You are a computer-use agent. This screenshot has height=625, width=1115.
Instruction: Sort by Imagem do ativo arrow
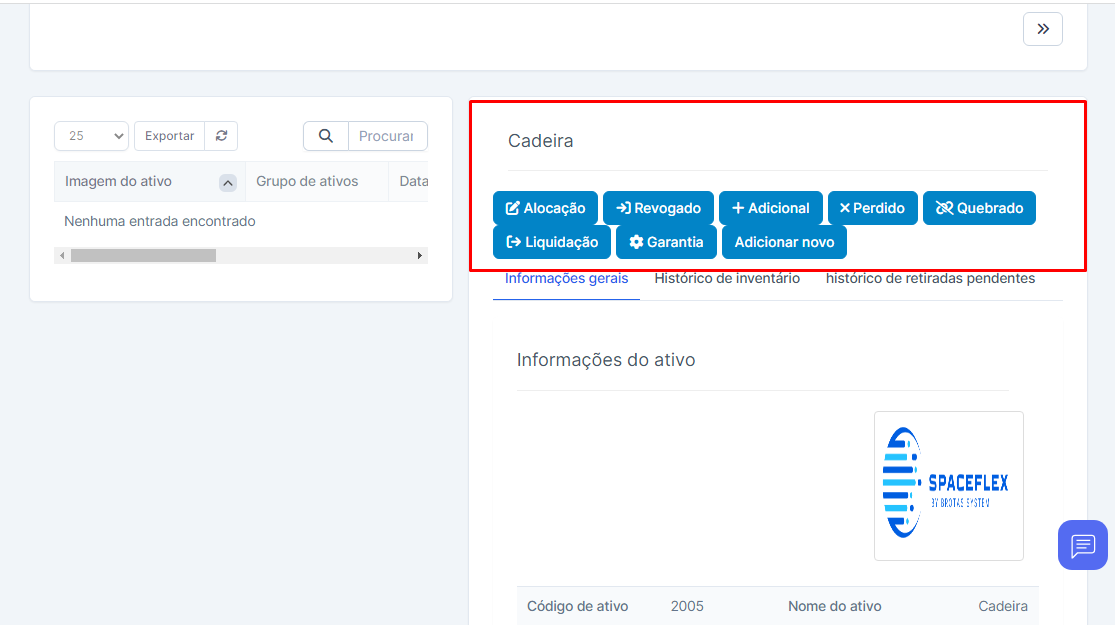[227, 183]
